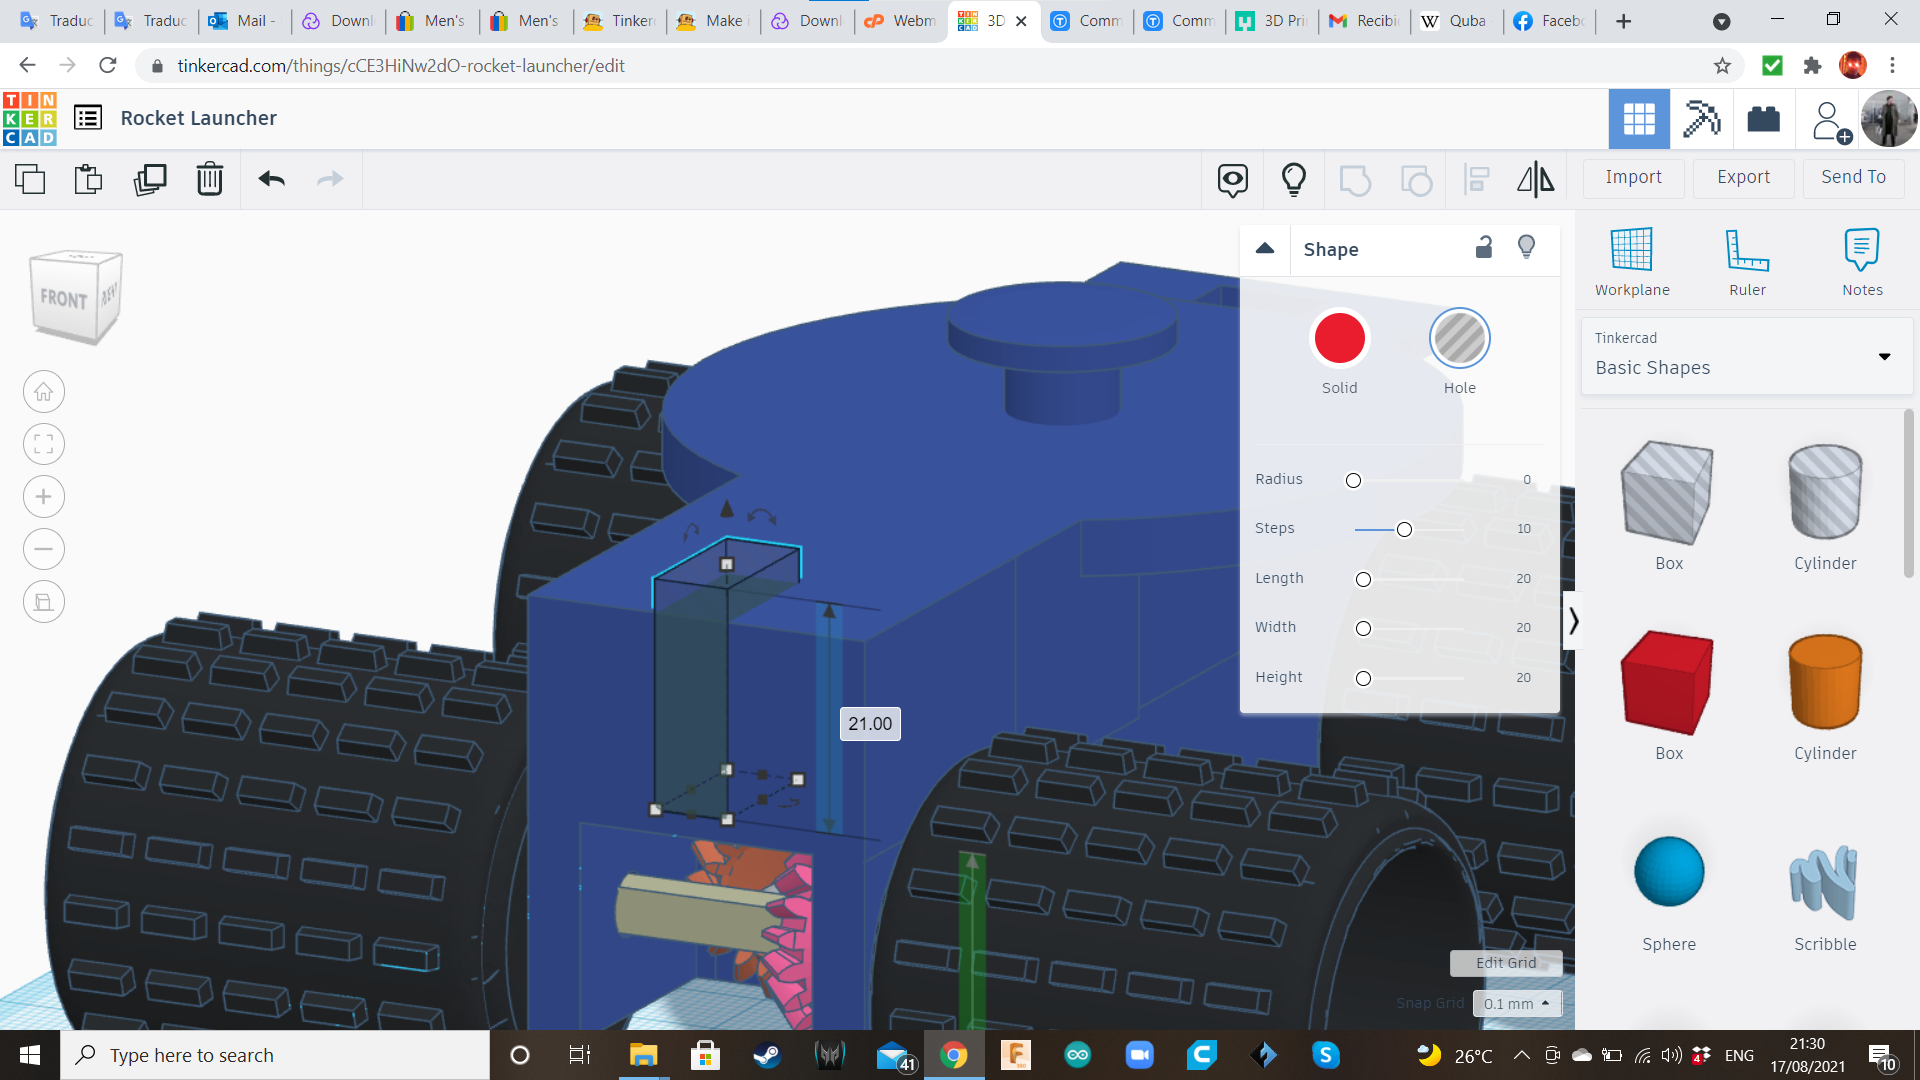
Task: Click the Fit all in view icon
Action: click(44, 444)
